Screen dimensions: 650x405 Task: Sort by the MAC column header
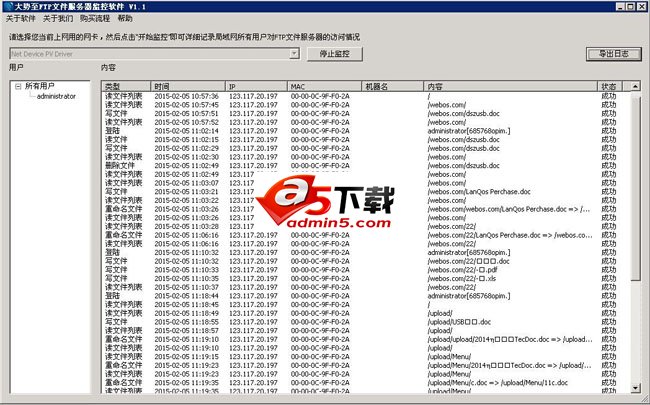click(x=324, y=86)
